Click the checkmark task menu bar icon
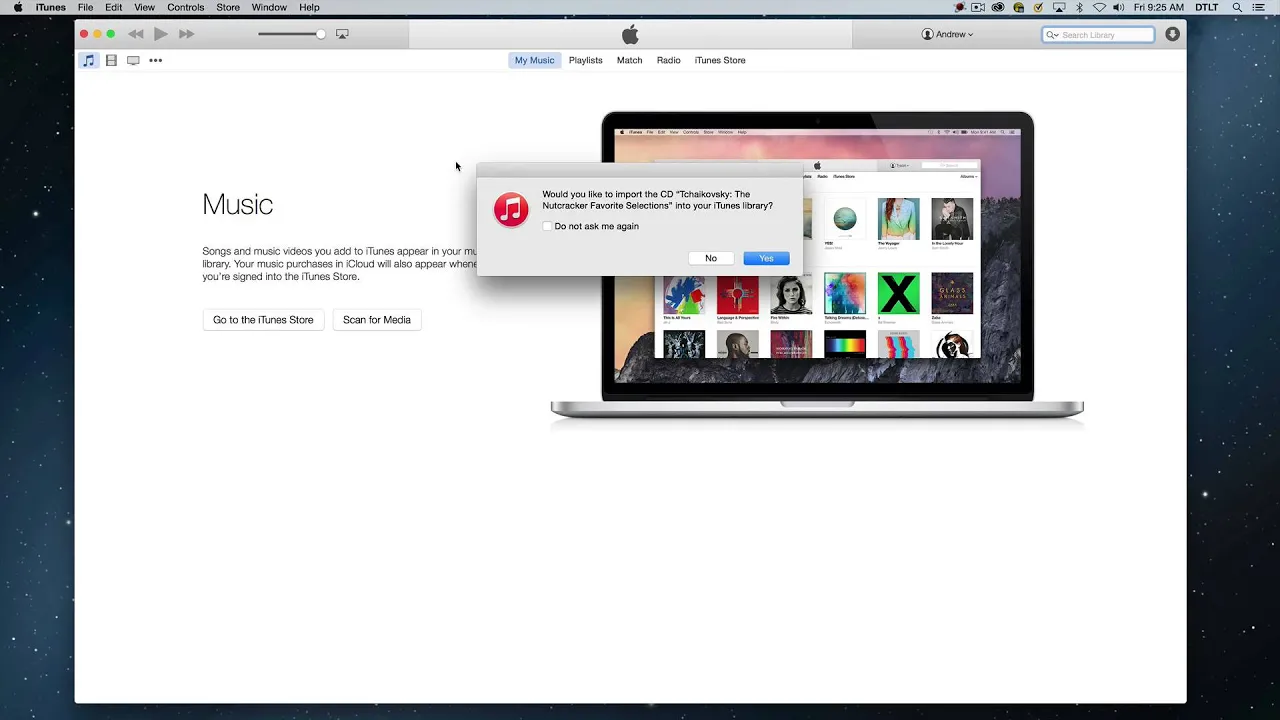 1038,7
